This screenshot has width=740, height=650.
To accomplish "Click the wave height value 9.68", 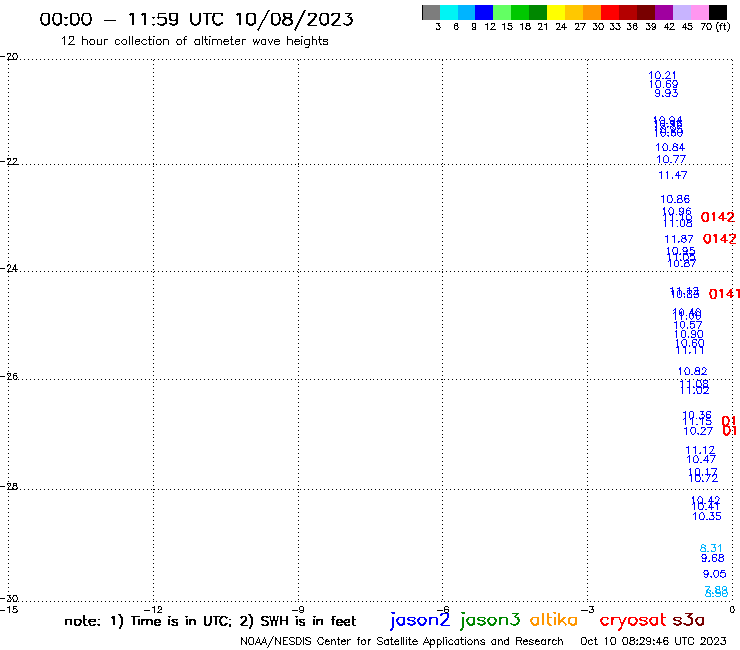I will coord(713,558).
